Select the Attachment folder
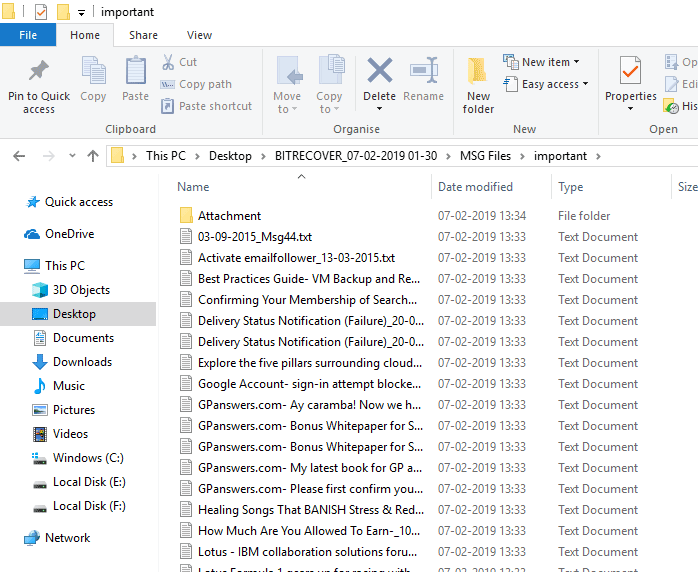 (x=229, y=216)
